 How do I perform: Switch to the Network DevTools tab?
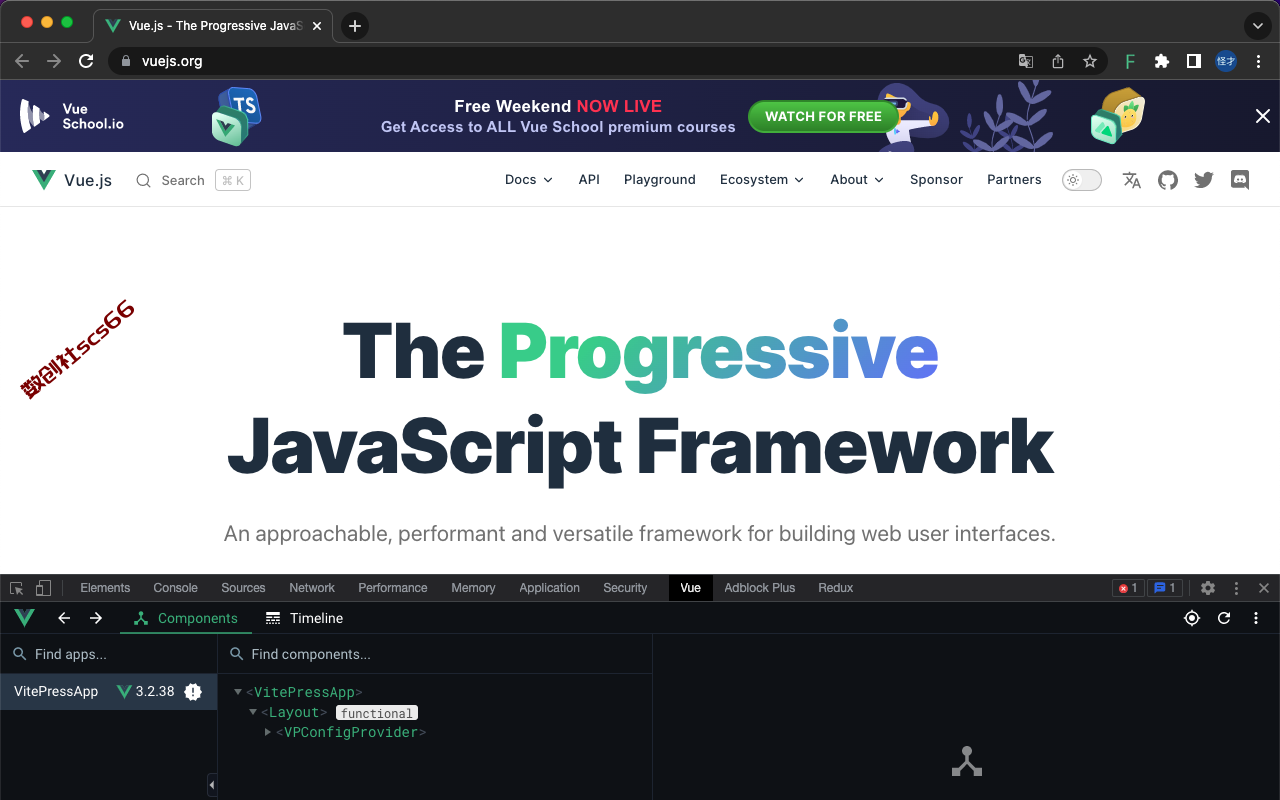coord(312,588)
